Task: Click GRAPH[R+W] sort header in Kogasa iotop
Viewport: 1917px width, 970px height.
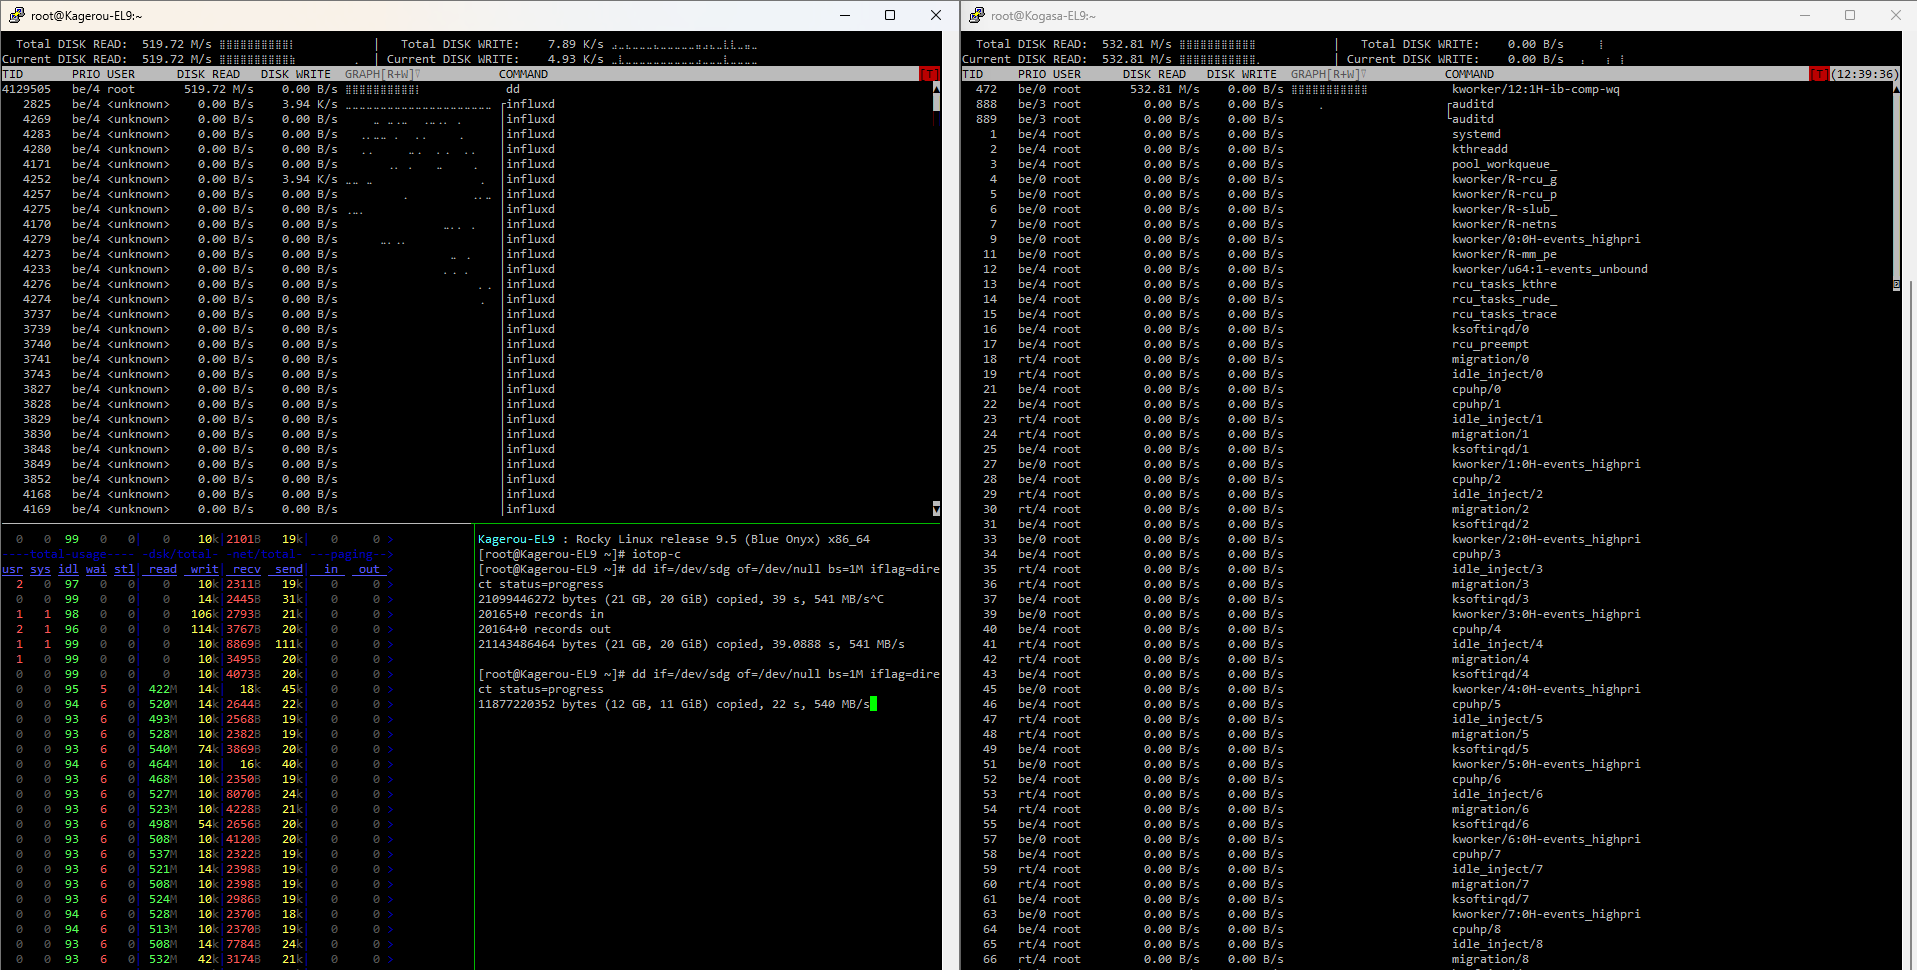Action: (x=1327, y=74)
